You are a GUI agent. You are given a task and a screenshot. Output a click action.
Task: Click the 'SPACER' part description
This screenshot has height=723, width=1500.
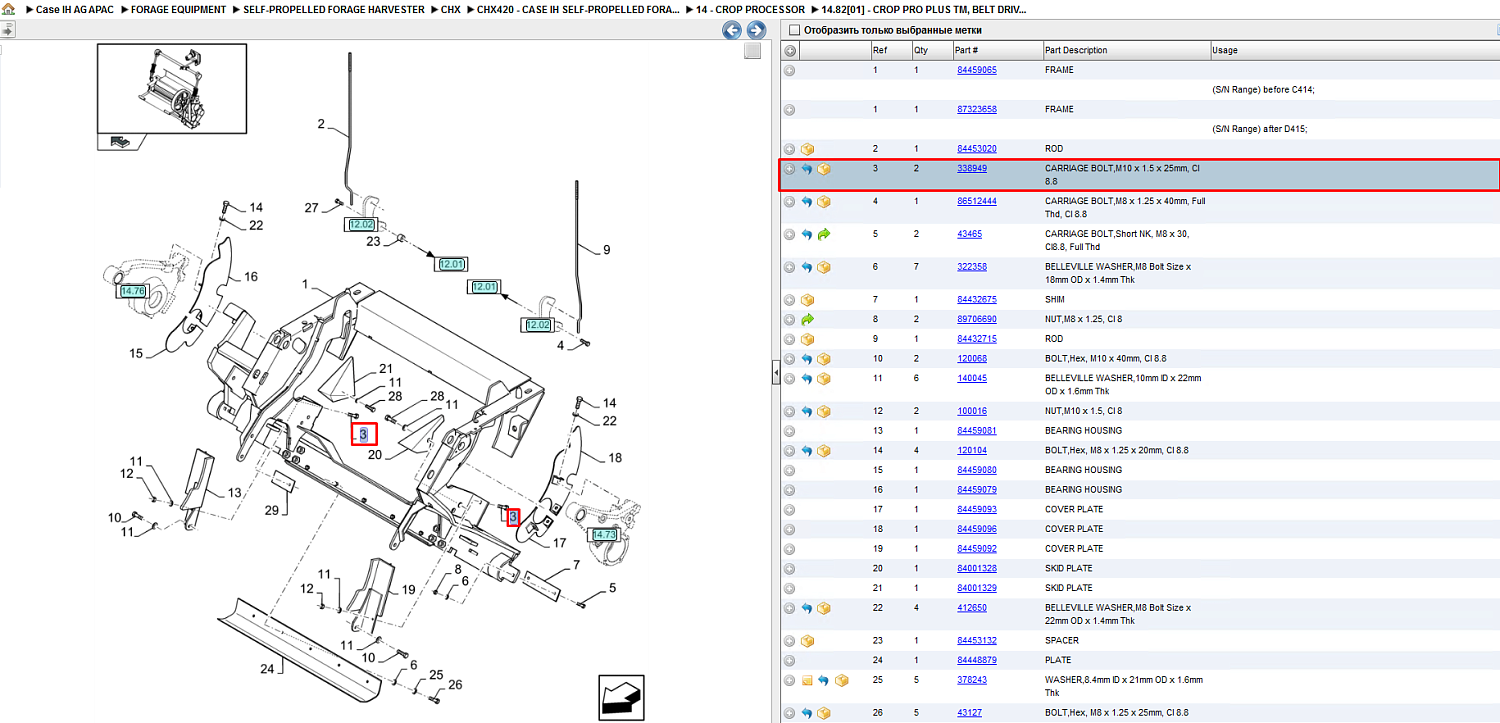coord(1061,640)
